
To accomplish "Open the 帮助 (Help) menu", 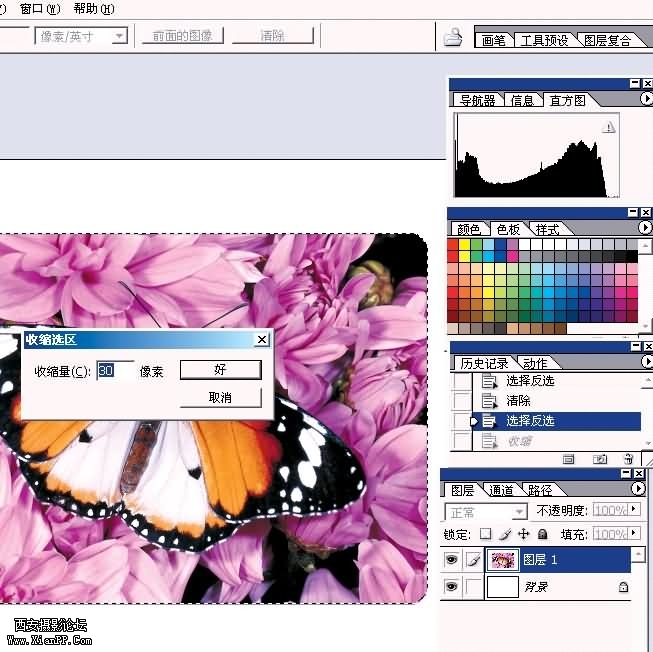I will tap(93, 8).
